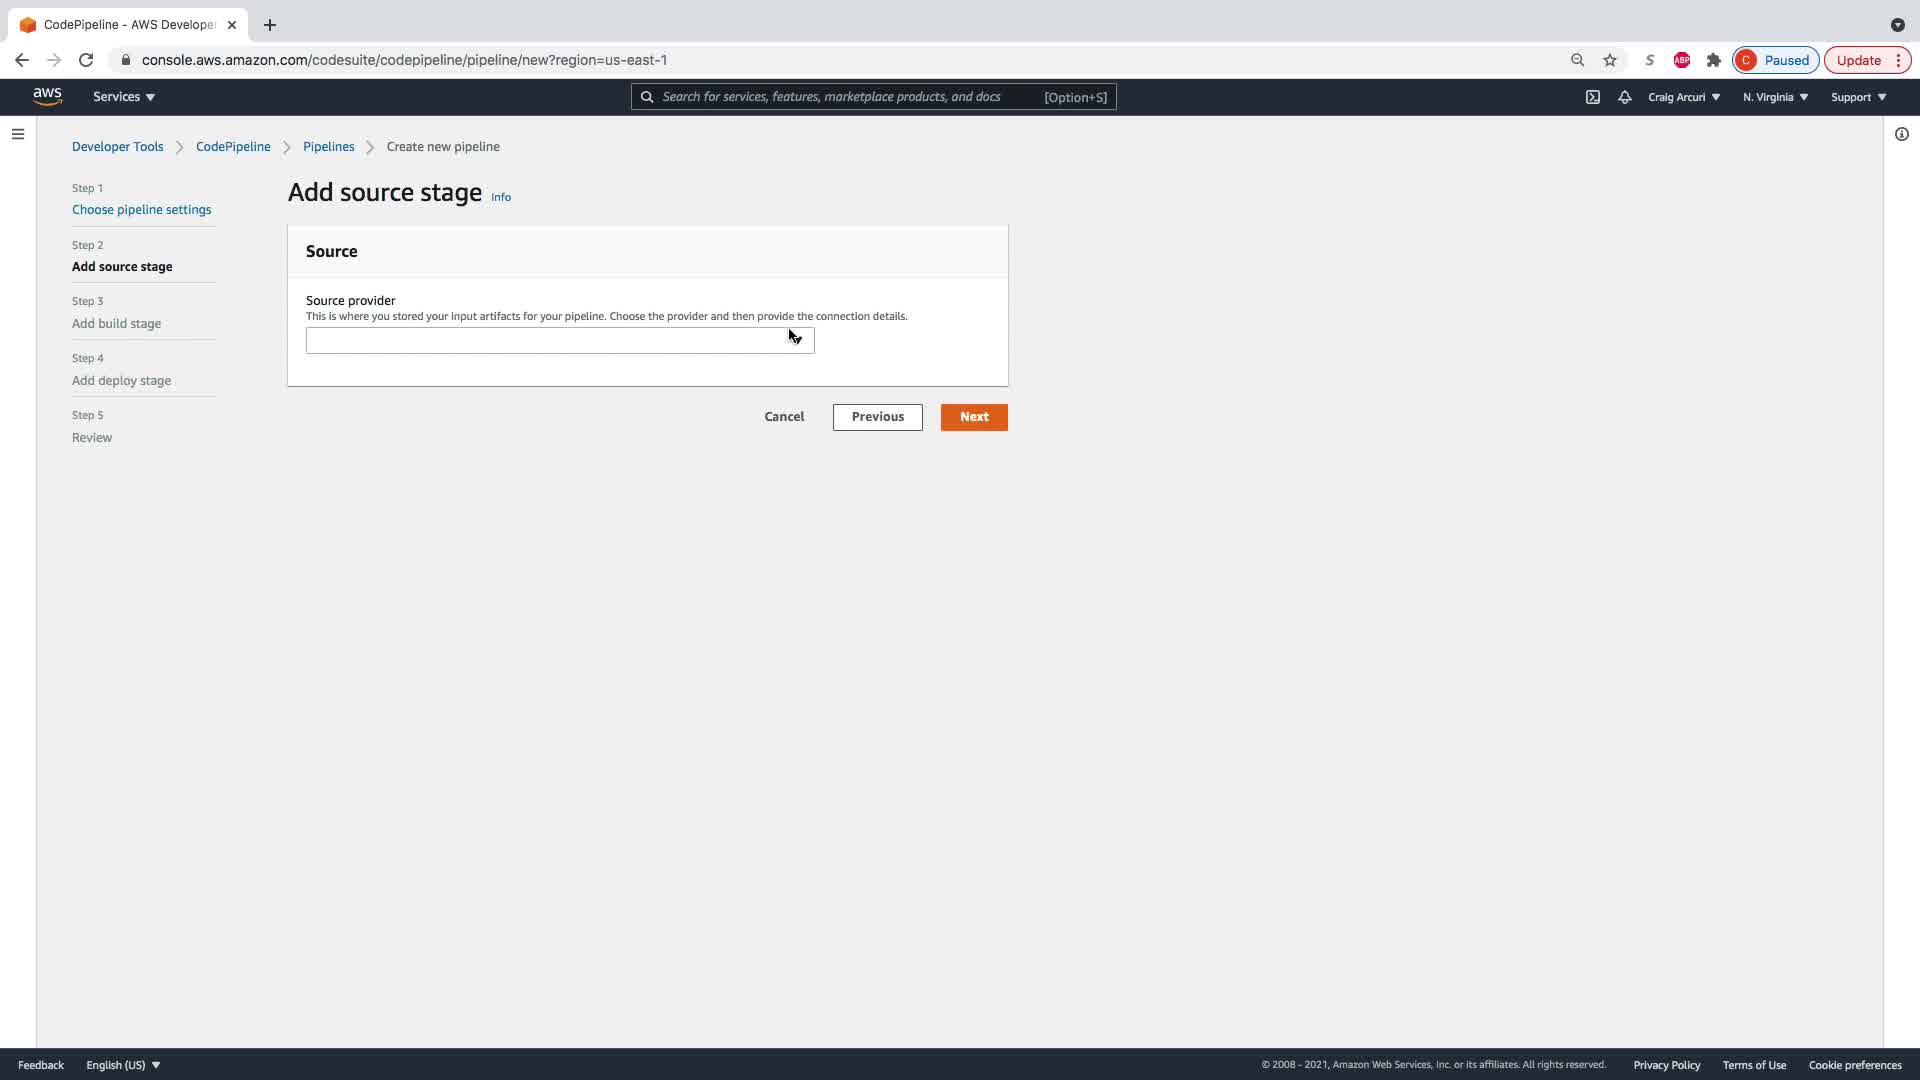Image resolution: width=1920 pixels, height=1080 pixels.
Task: Open the notifications bell
Action: [1624, 97]
